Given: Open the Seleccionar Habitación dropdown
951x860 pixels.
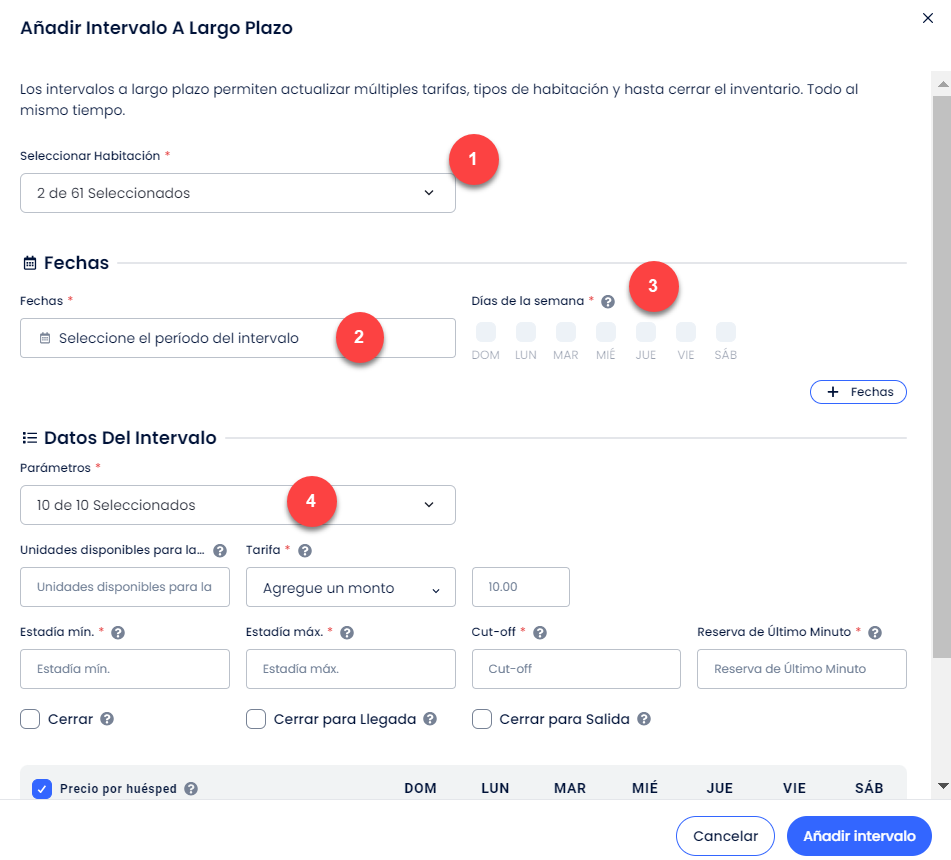Looking at the screenshot, I should (237, 193).
